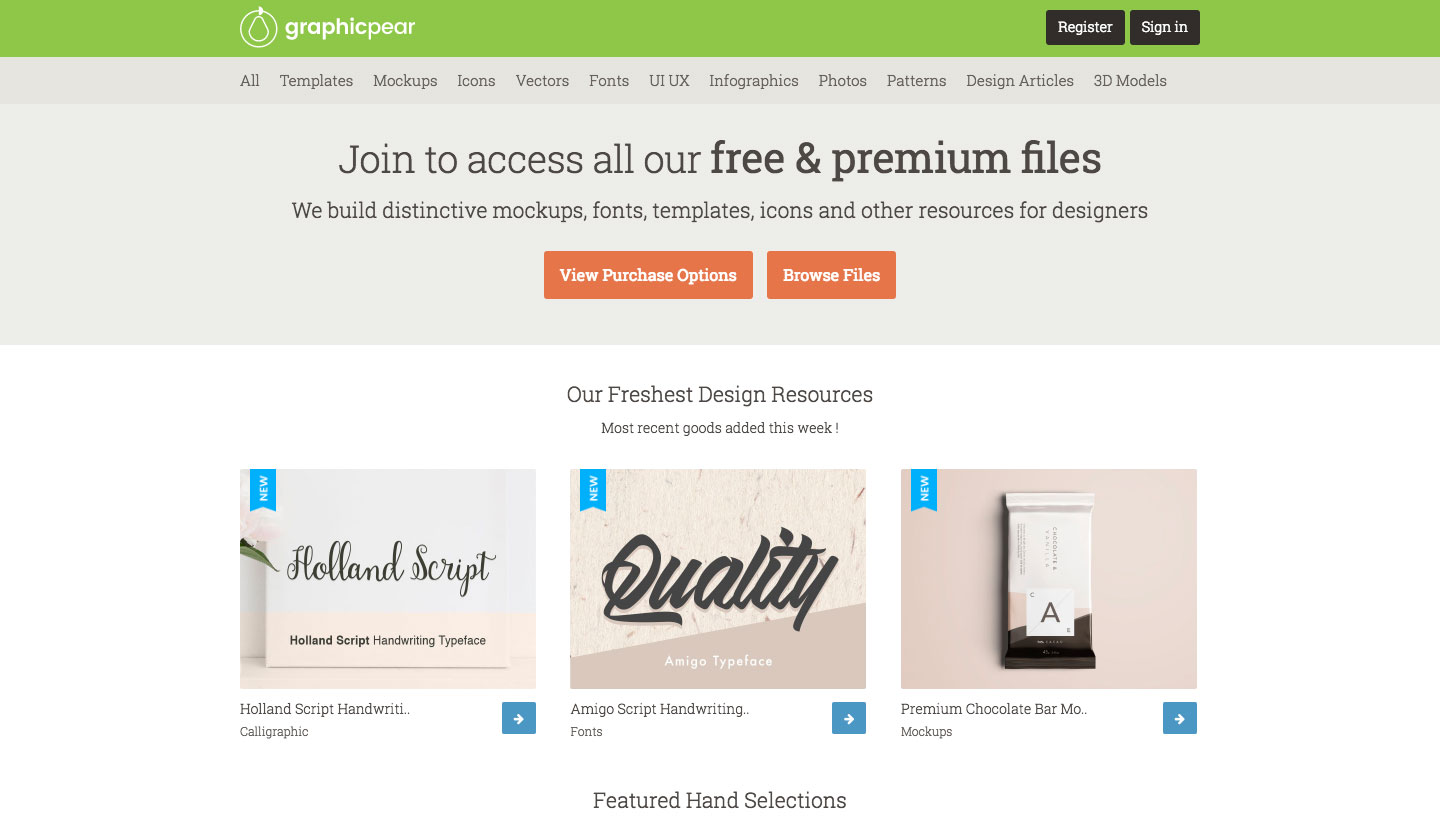Browse the Fonts category
Image resolution: width=1440 pixels, height=825 pixels.
coord(609,81)
